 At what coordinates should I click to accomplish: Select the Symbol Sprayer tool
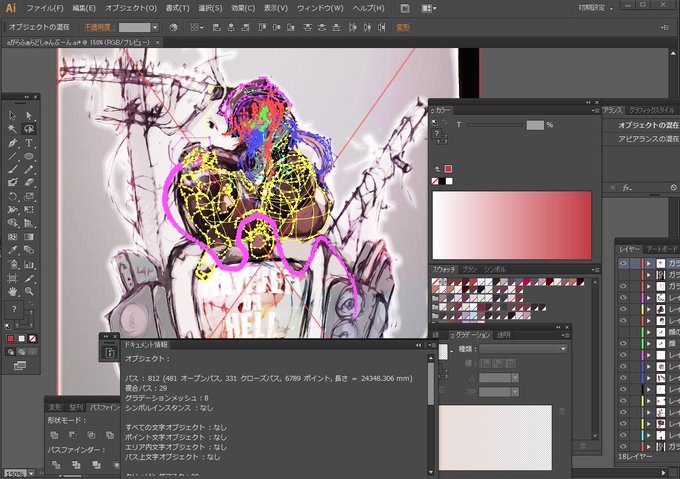tap(12, 264)
